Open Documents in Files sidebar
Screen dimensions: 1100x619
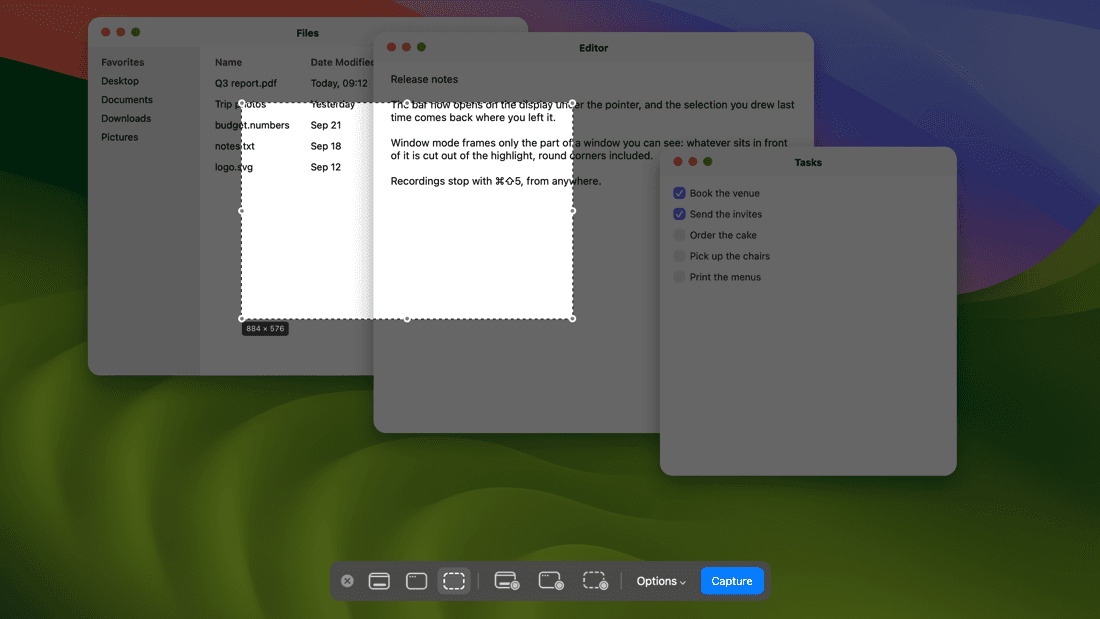127,100
